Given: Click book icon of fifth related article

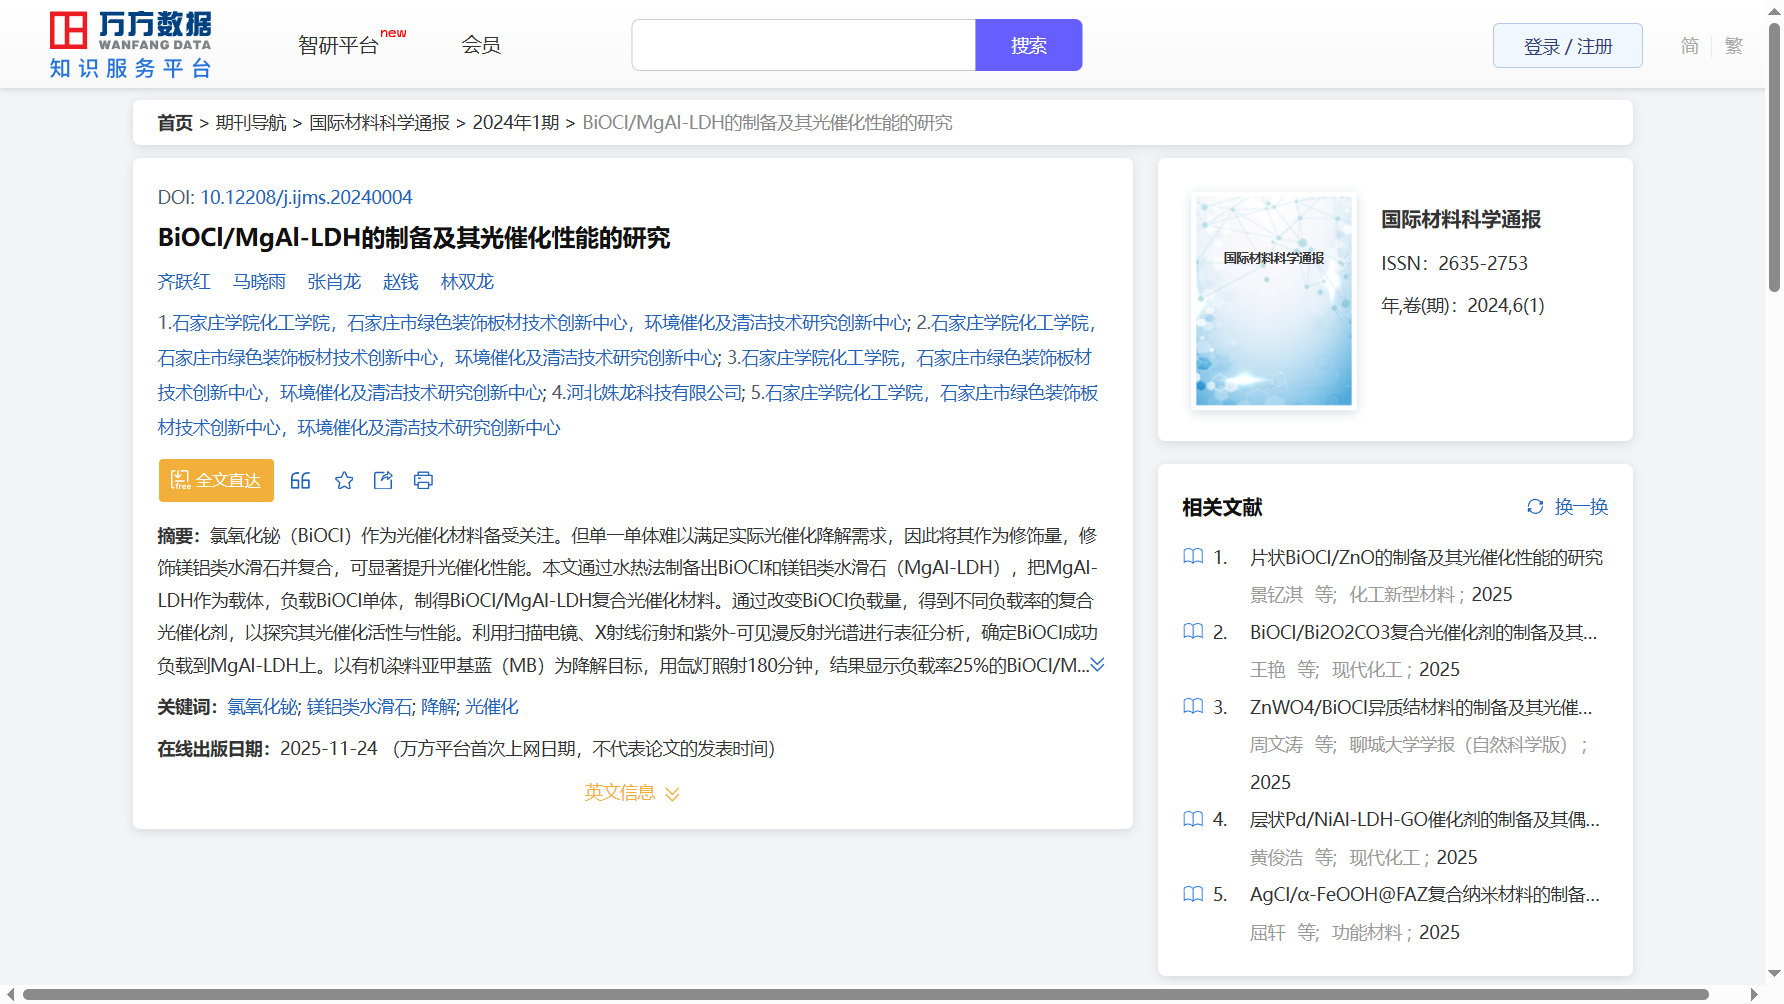Looking at the screenshot, I should (1193, 894).
